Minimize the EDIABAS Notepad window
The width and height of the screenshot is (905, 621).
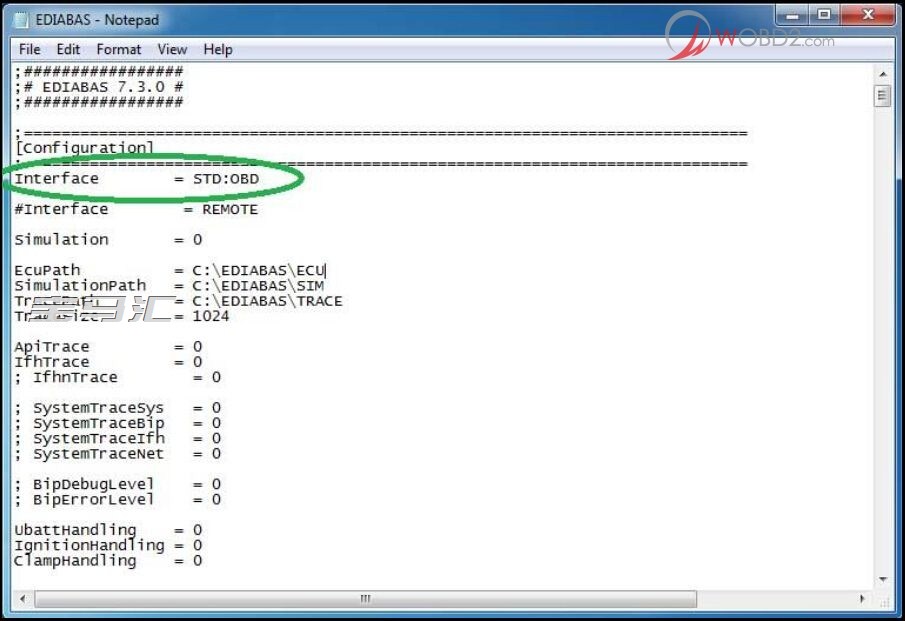792,15
